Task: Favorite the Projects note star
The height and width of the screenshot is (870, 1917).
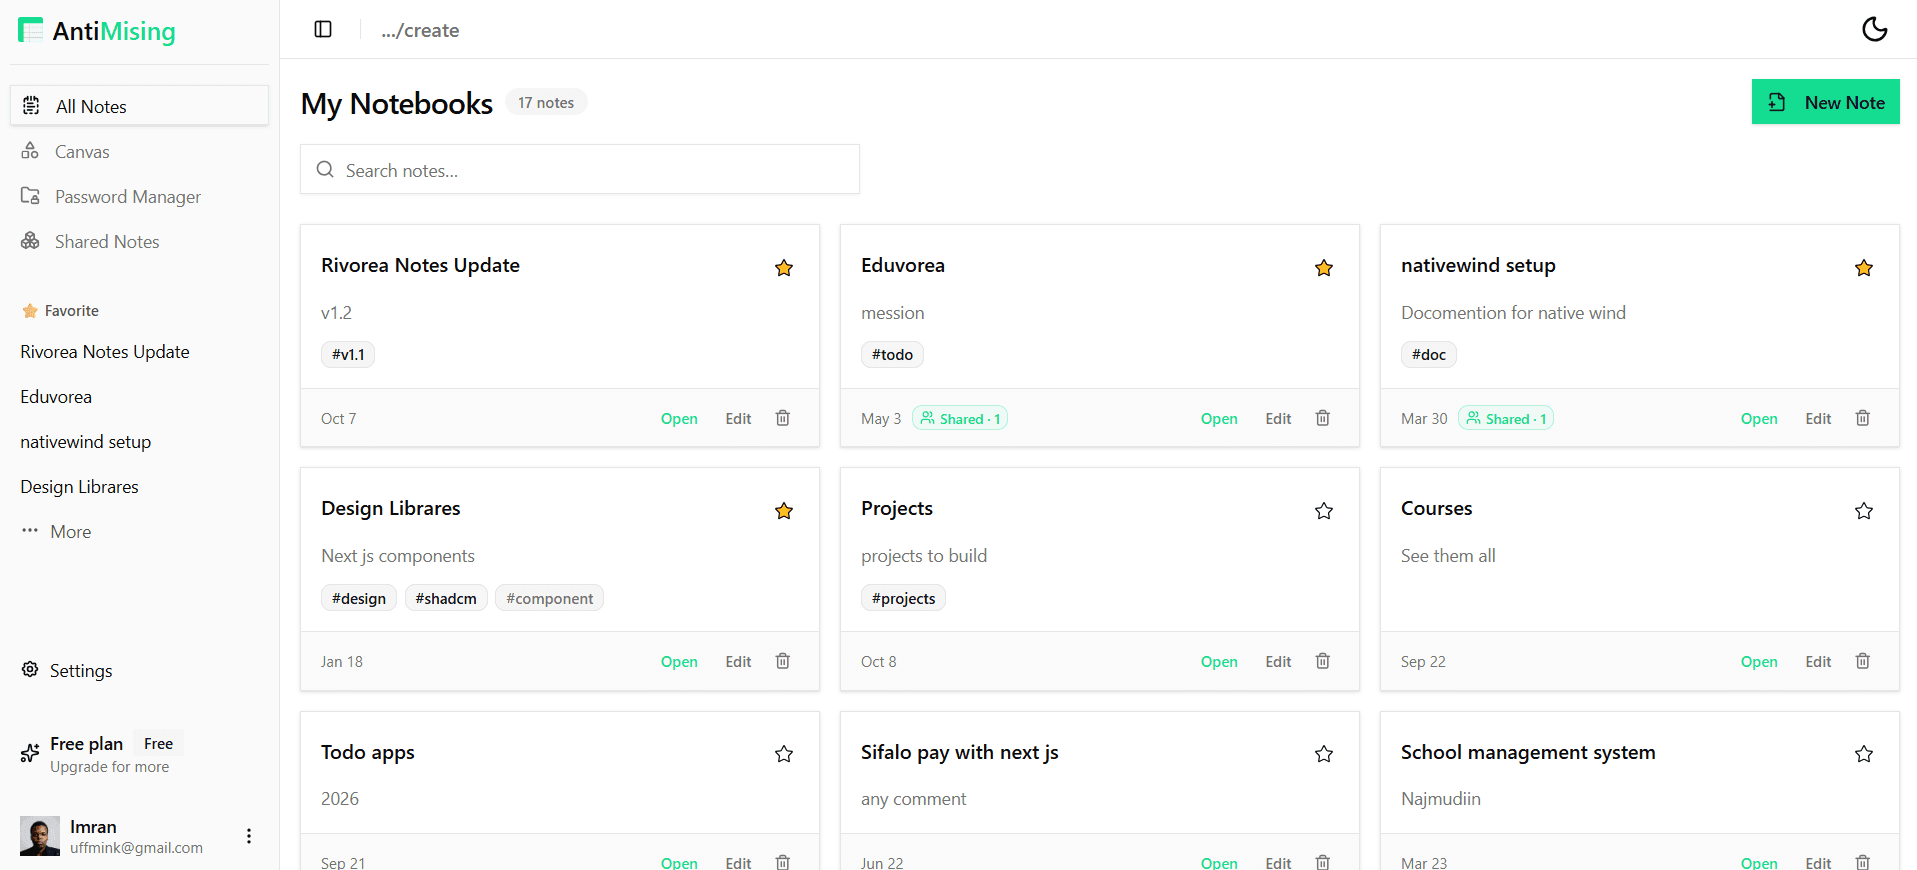Action: [x=1324, y=511]
